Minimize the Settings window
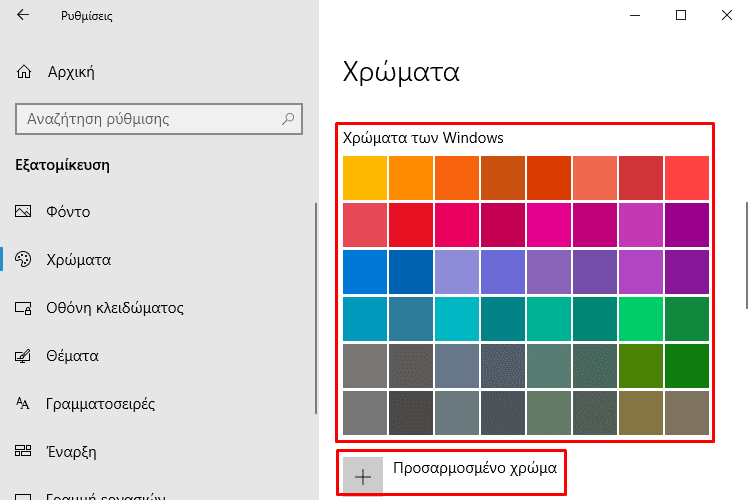Image resolution: width=750 pixels, height=500 pixels. click(x=635, y=15)
